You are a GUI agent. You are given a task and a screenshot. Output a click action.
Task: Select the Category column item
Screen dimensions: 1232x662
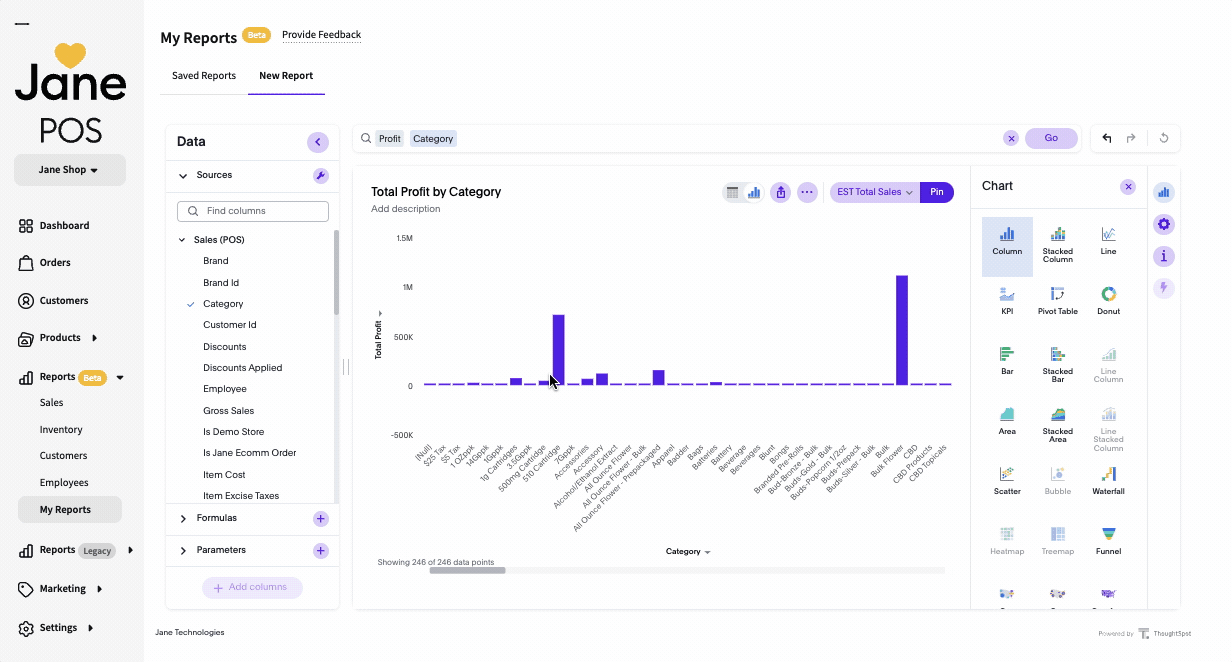click(x=223, y=304)
